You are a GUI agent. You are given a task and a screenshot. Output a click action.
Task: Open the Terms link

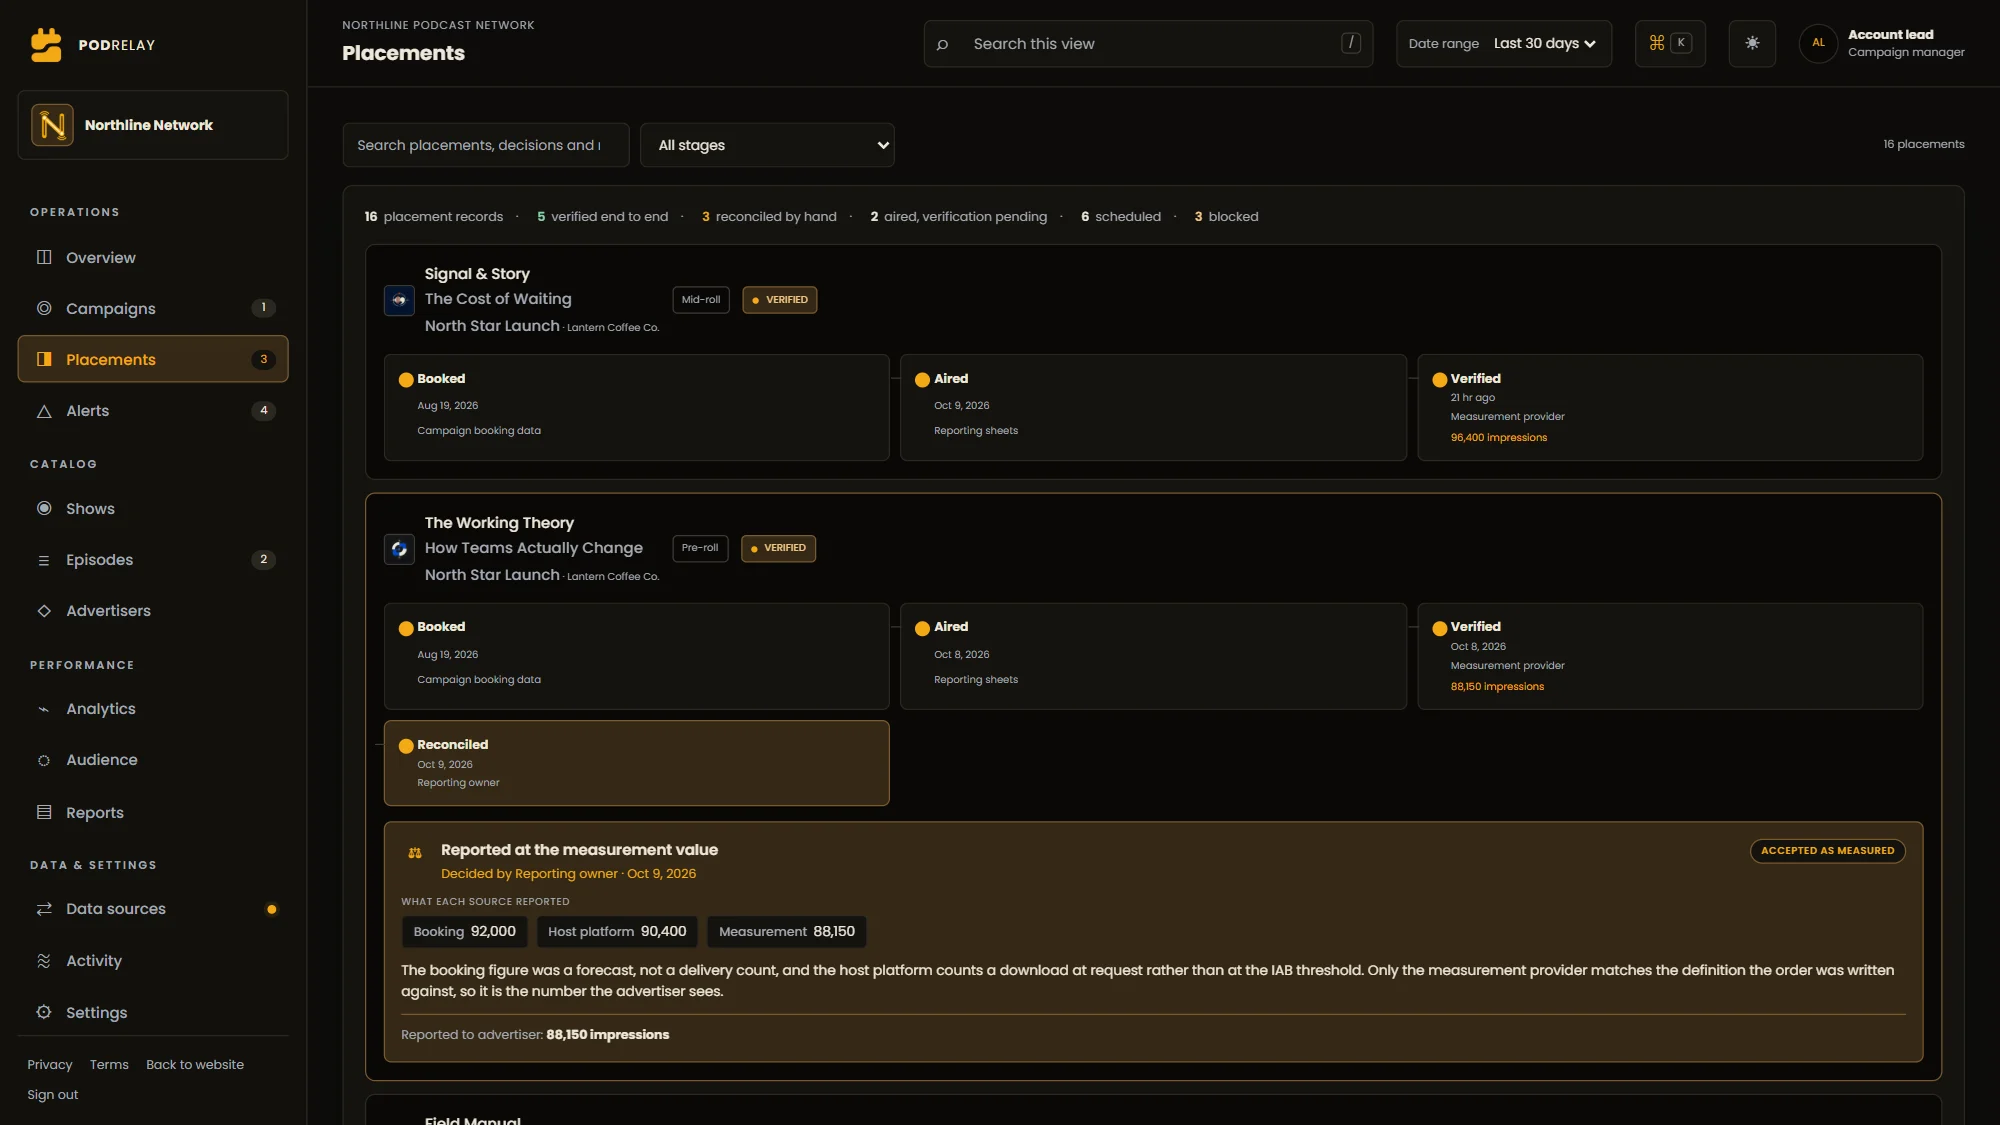click(x=109, y=1064)
